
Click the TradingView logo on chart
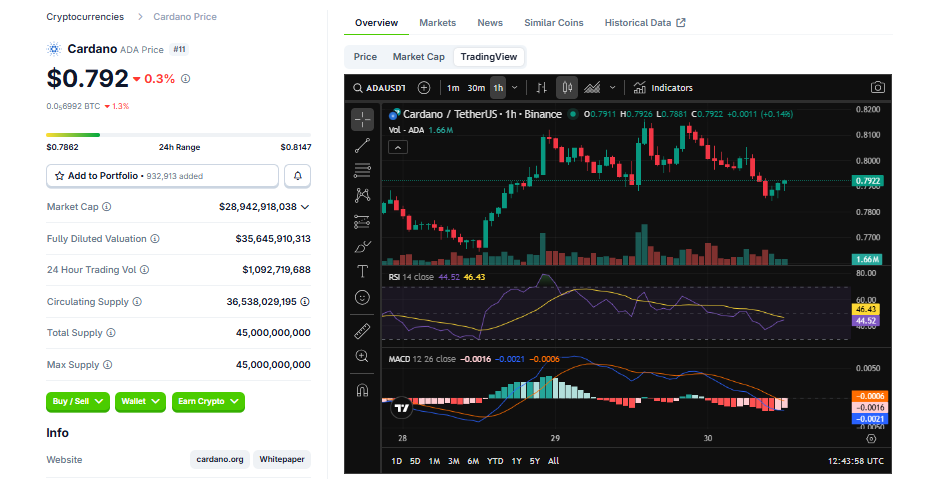tap(402, 408)
